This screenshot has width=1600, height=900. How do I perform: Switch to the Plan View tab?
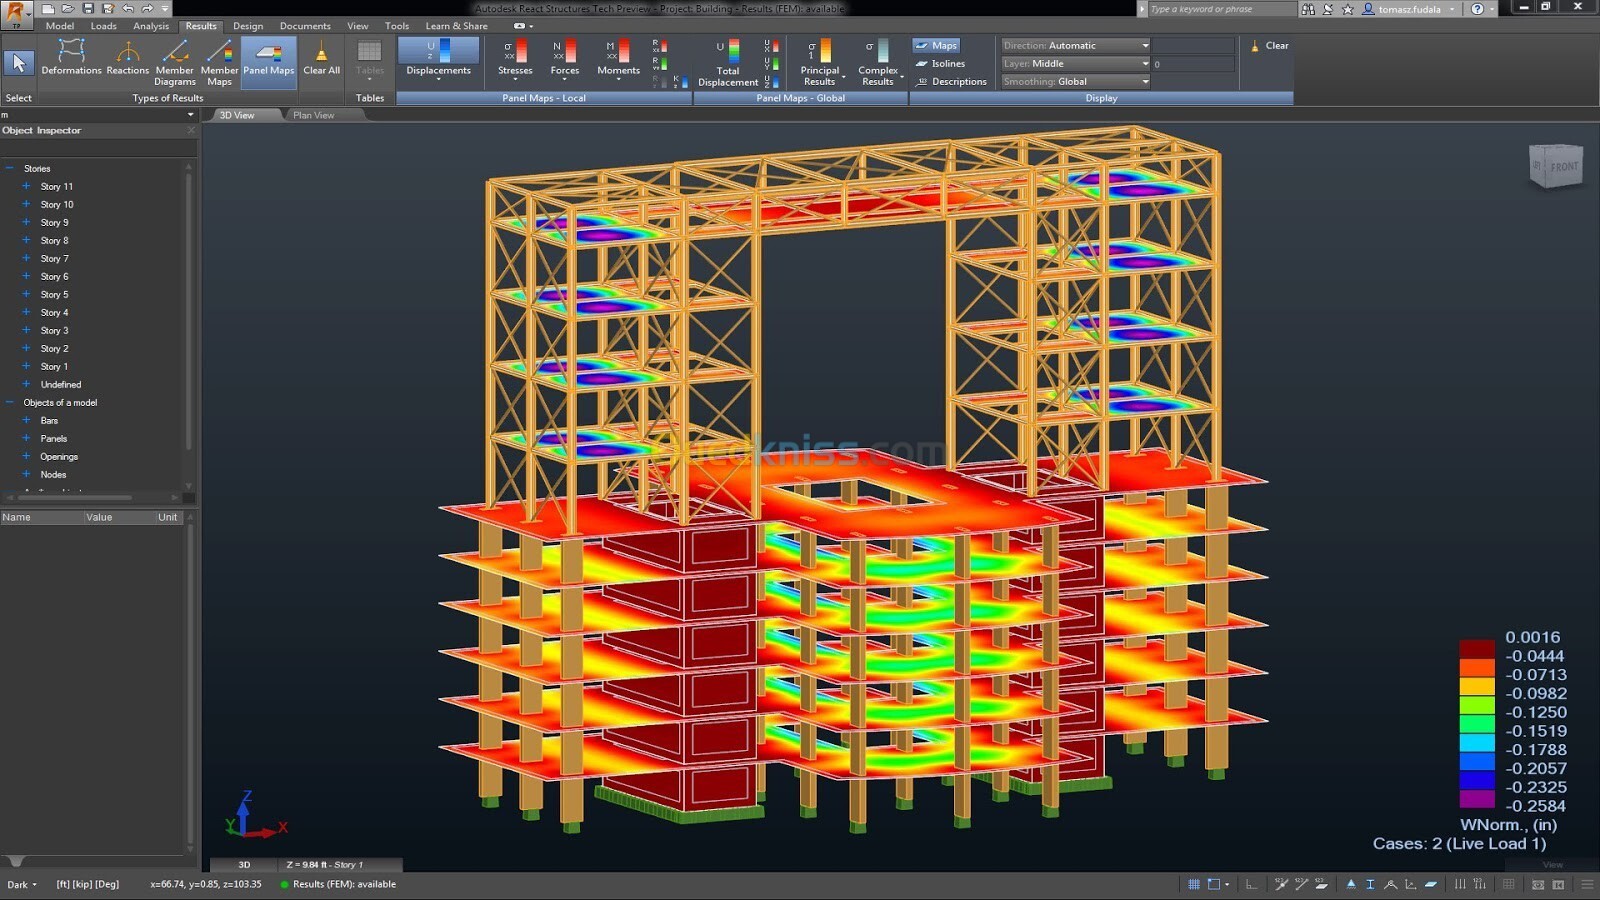[314, 115]
